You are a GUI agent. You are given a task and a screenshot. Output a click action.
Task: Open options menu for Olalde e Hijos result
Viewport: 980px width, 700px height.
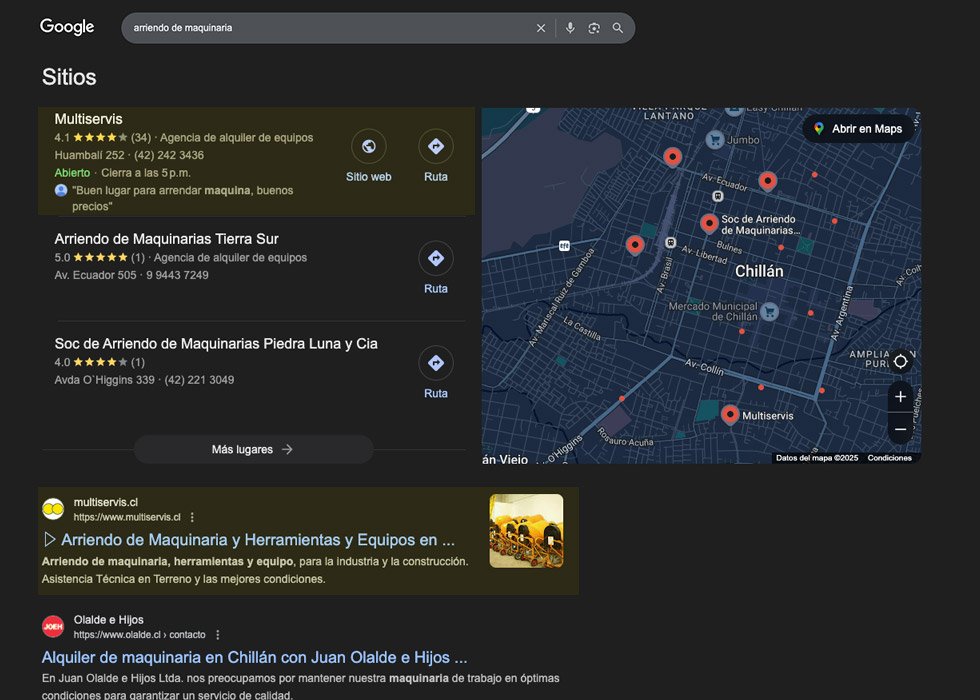pos(218,634)
